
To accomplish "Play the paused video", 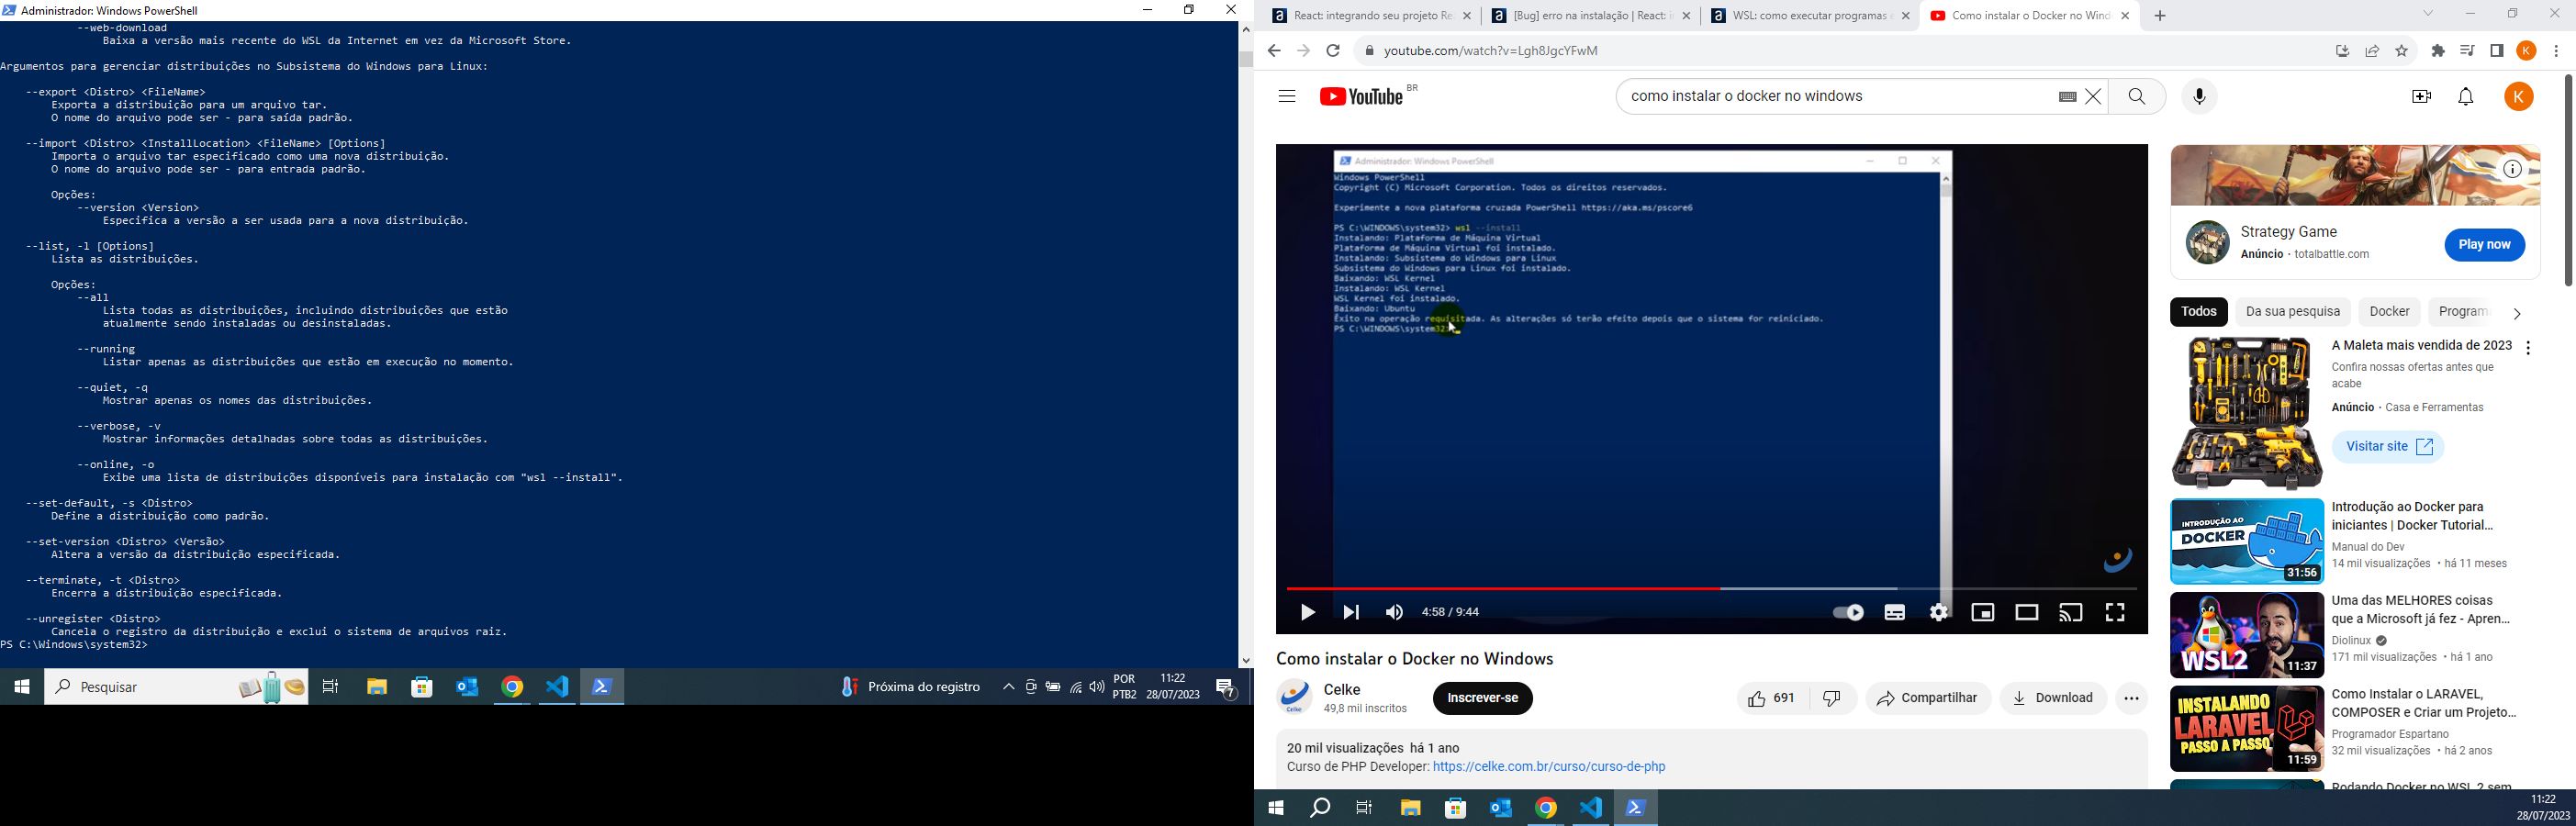I will point(1307,612).
